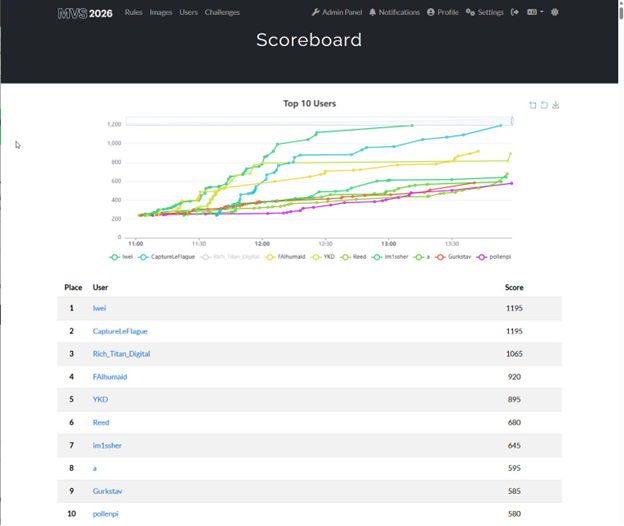Screen dimensions: 624x526
Task: Open the Rules page
Action: pyautogui.click(x=133, y=12)
